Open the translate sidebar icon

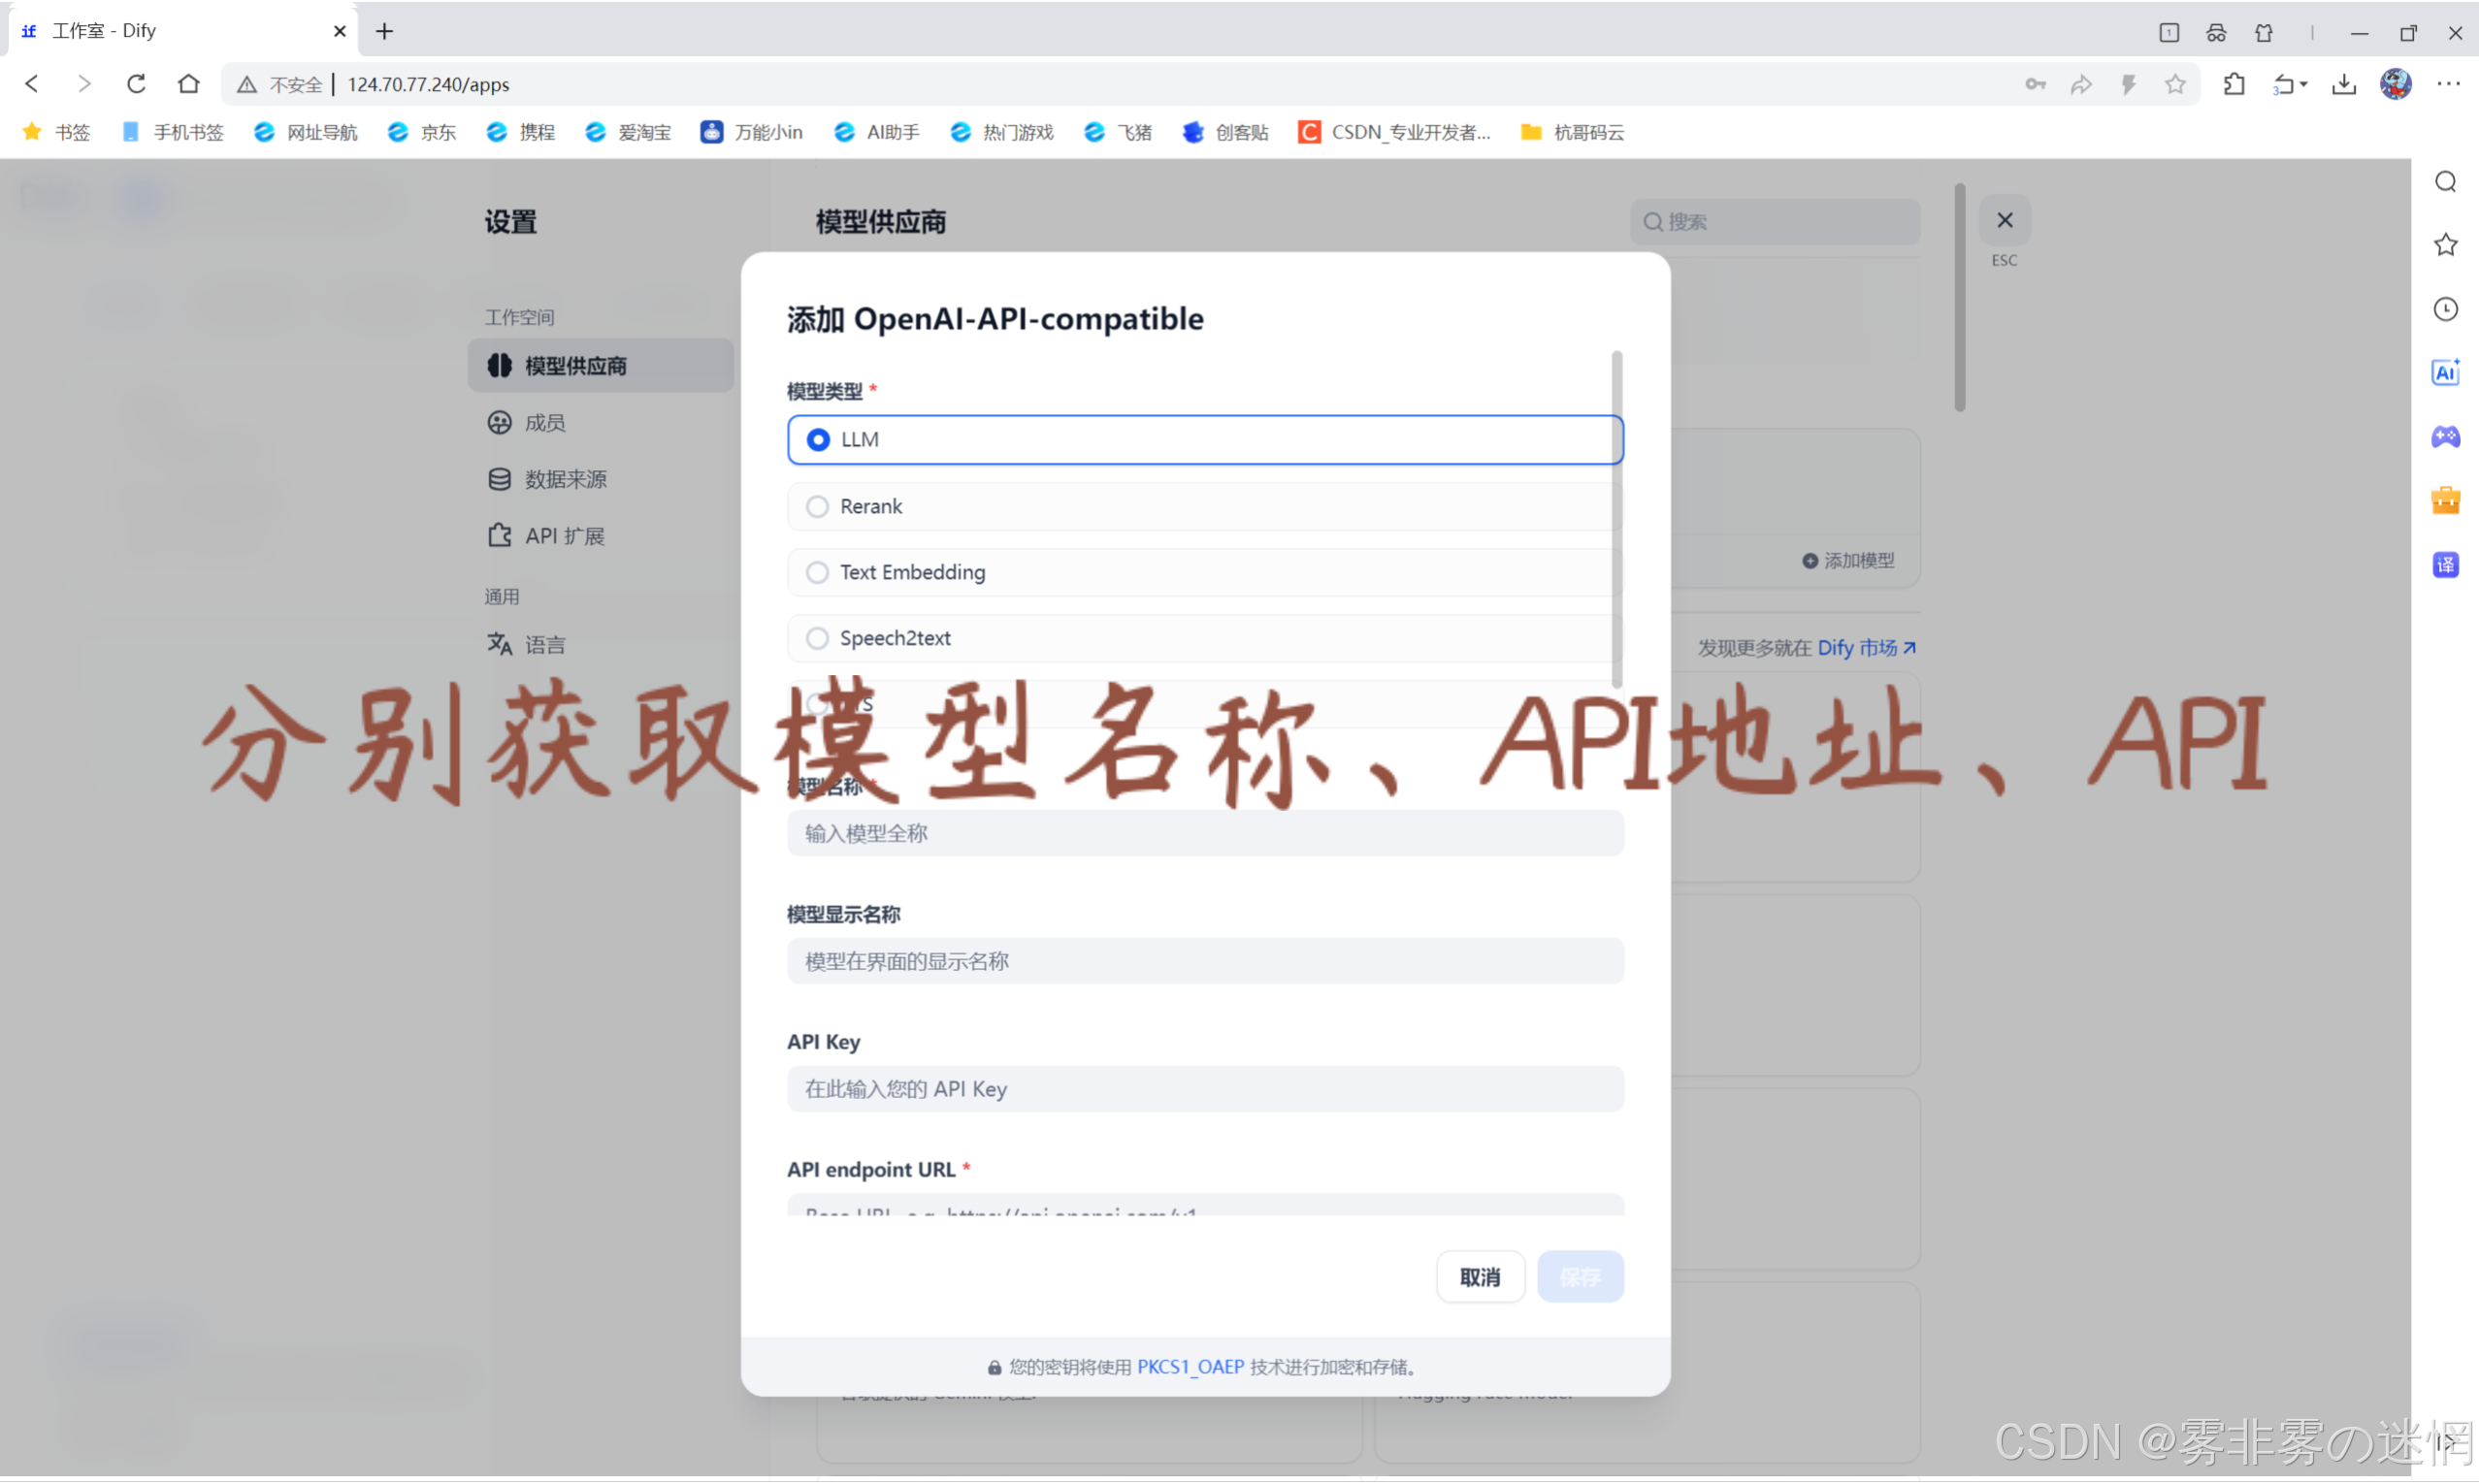(2445, 565)
